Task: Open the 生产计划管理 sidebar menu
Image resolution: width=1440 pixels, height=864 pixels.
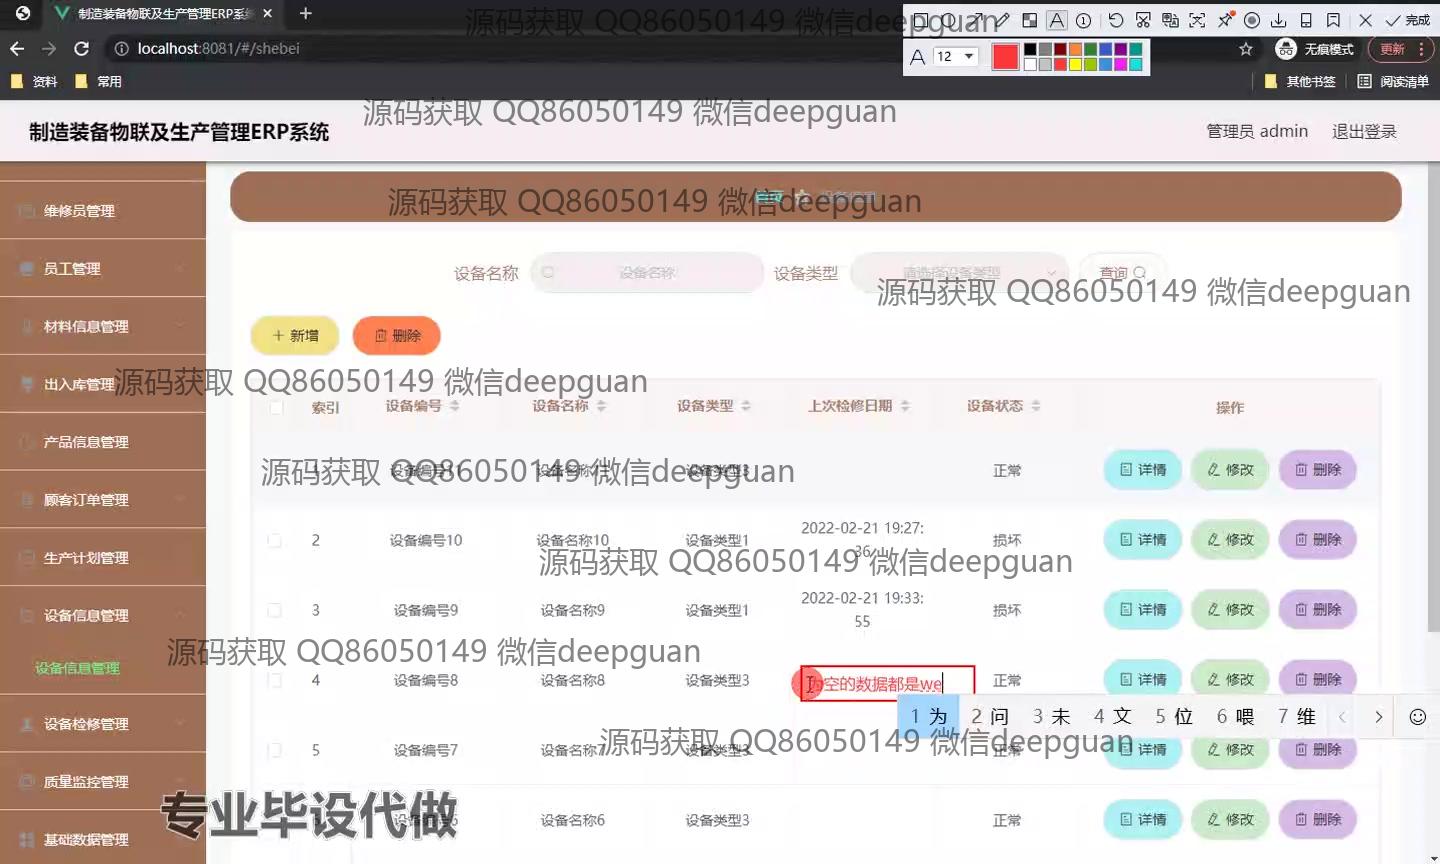Action: (x=102, y=558)
